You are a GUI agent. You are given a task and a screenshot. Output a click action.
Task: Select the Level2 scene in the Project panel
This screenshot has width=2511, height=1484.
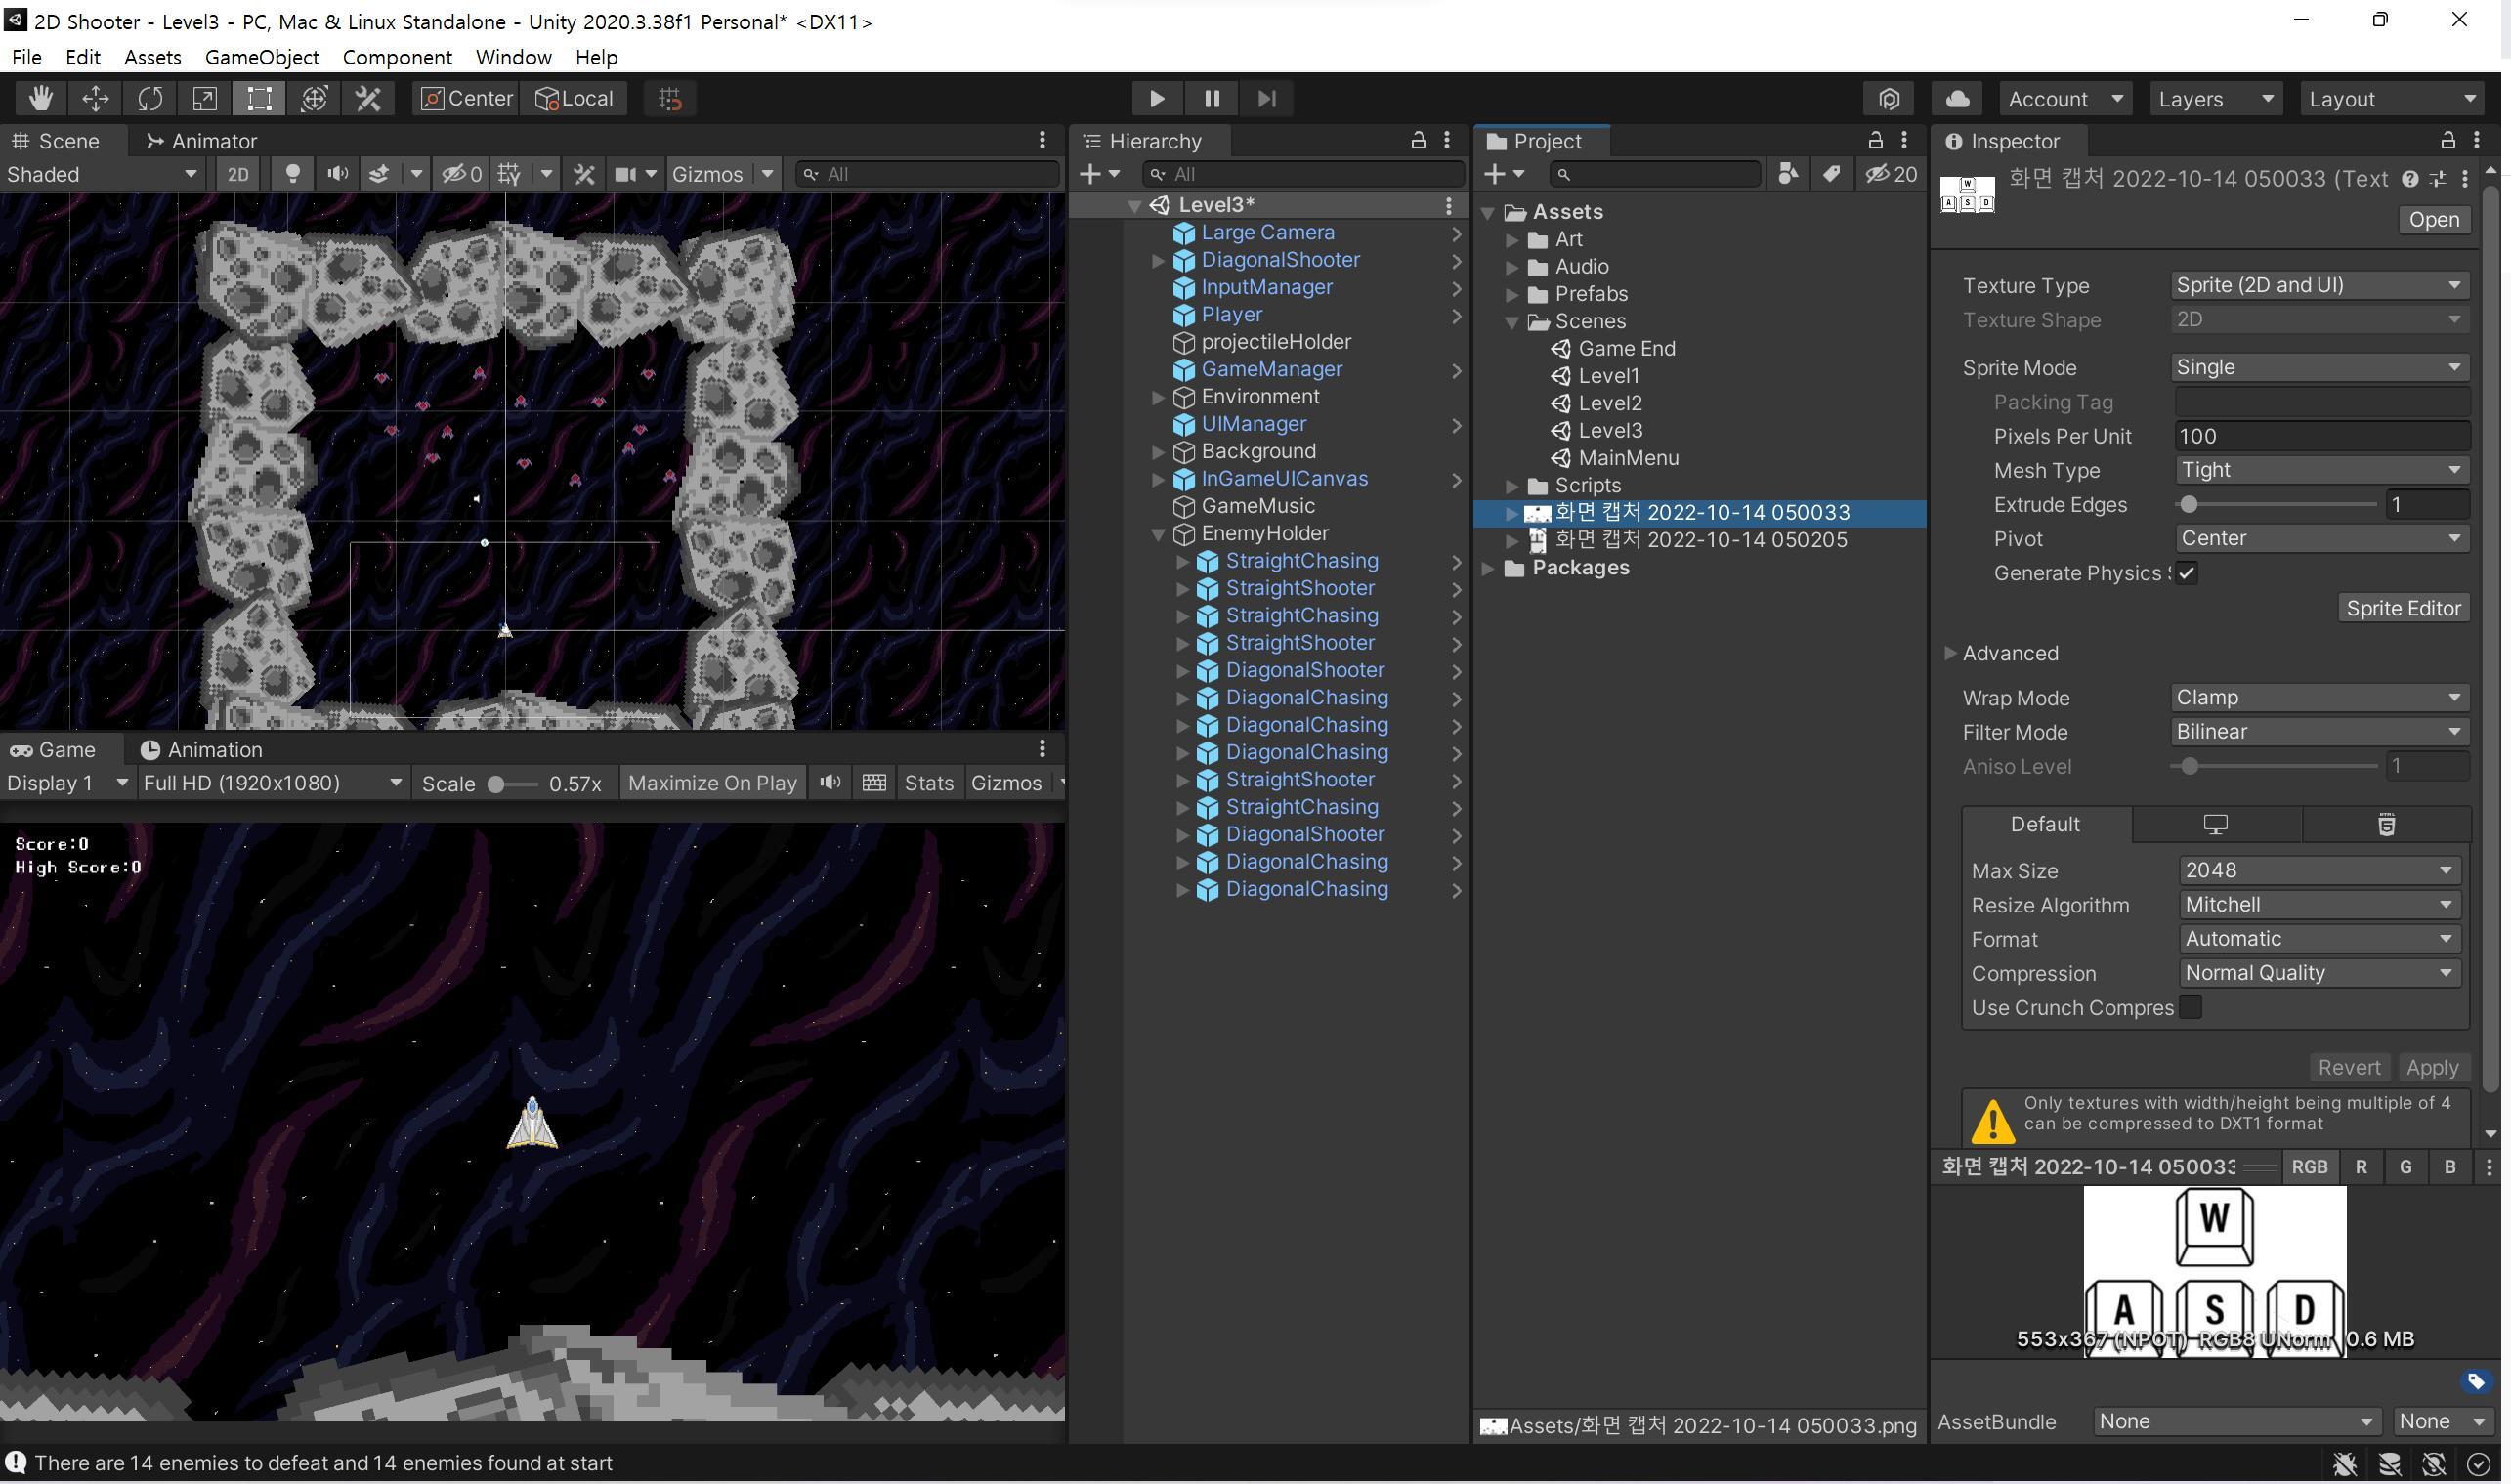pyautogui.click(x=1609, y=403)
